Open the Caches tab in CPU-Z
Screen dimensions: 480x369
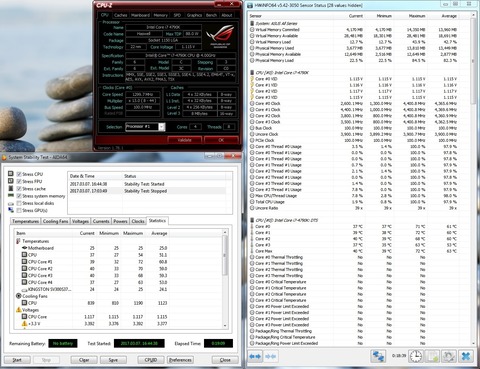120,15
